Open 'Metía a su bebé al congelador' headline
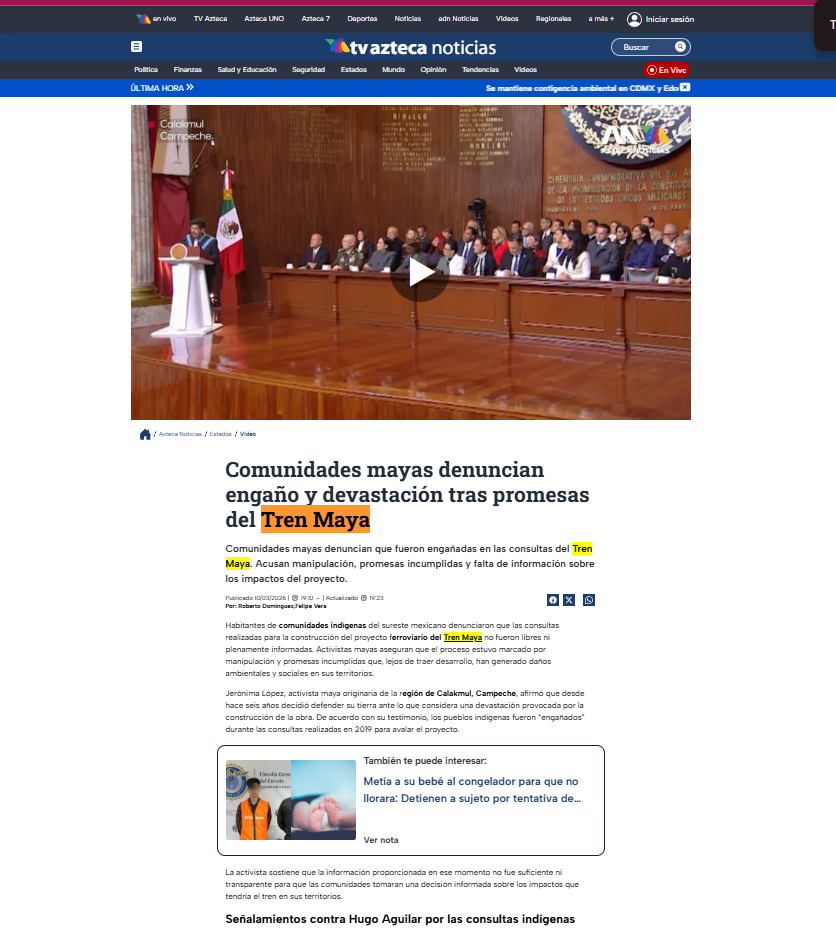 coord(472,790)
